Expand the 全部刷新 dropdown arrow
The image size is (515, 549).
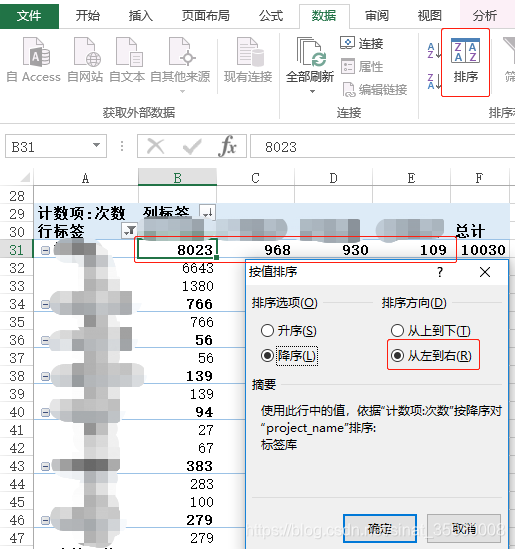point(312,91)
